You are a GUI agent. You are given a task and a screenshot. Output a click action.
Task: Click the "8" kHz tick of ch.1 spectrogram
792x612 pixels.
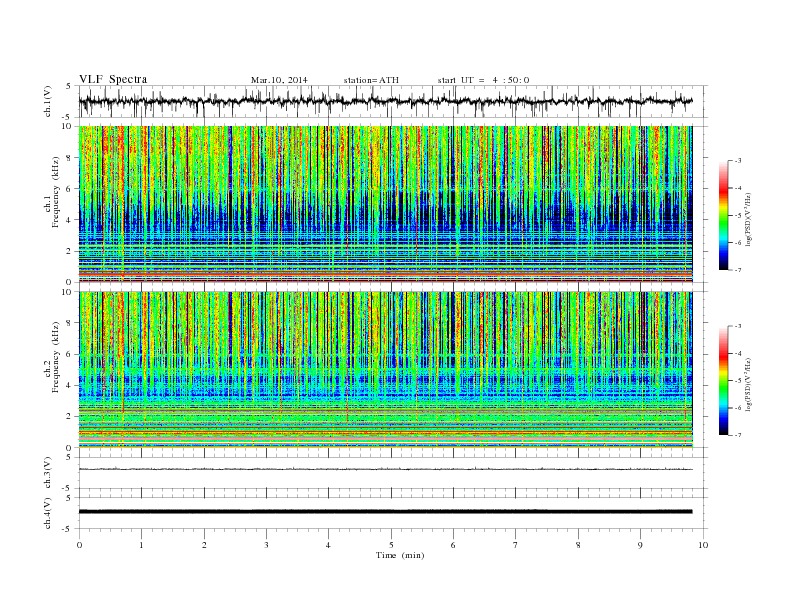(x=69, y=158)
